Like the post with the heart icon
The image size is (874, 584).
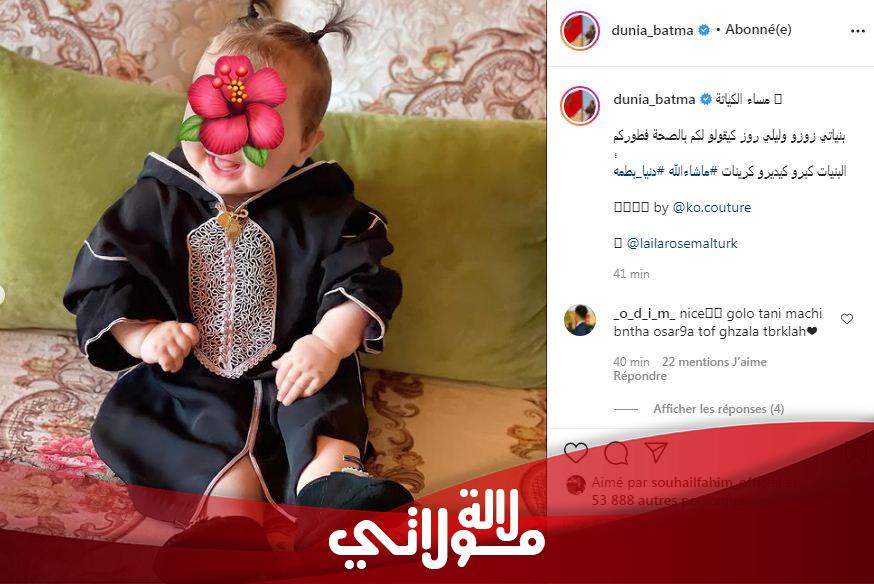pyautogui.click(x=576, y=452)
